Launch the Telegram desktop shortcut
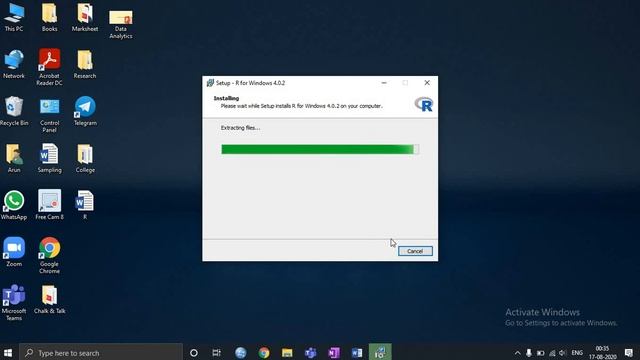Viewport: 640px width, 360px height. pos(85,111)
